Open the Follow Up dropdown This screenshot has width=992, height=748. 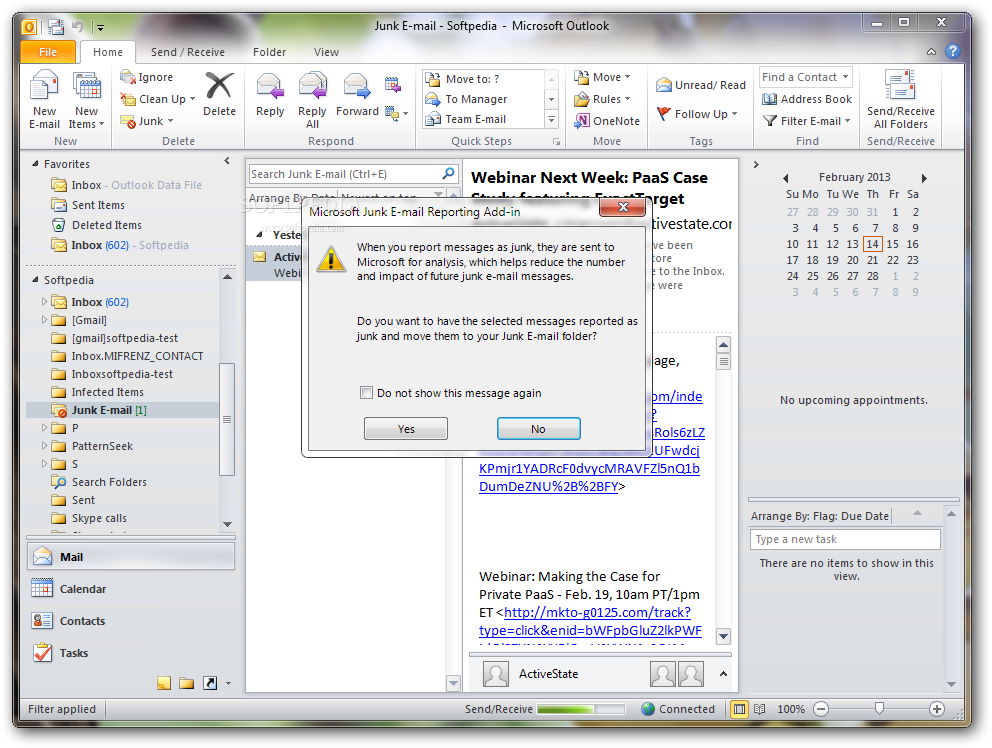735,114
